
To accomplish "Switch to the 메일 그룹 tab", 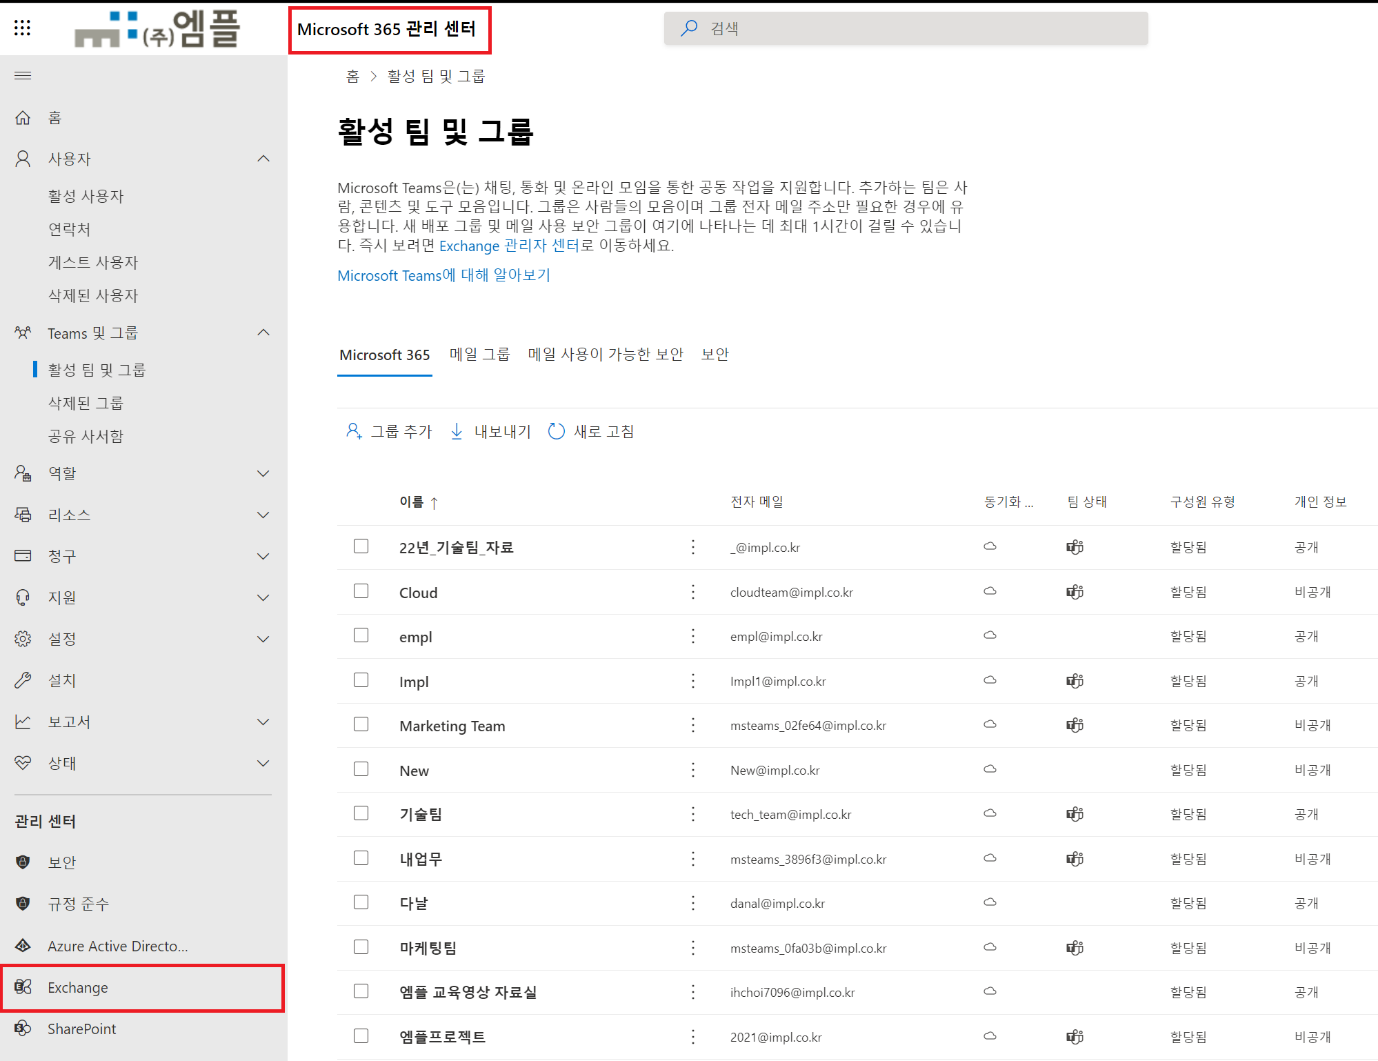I will (480, 354).
